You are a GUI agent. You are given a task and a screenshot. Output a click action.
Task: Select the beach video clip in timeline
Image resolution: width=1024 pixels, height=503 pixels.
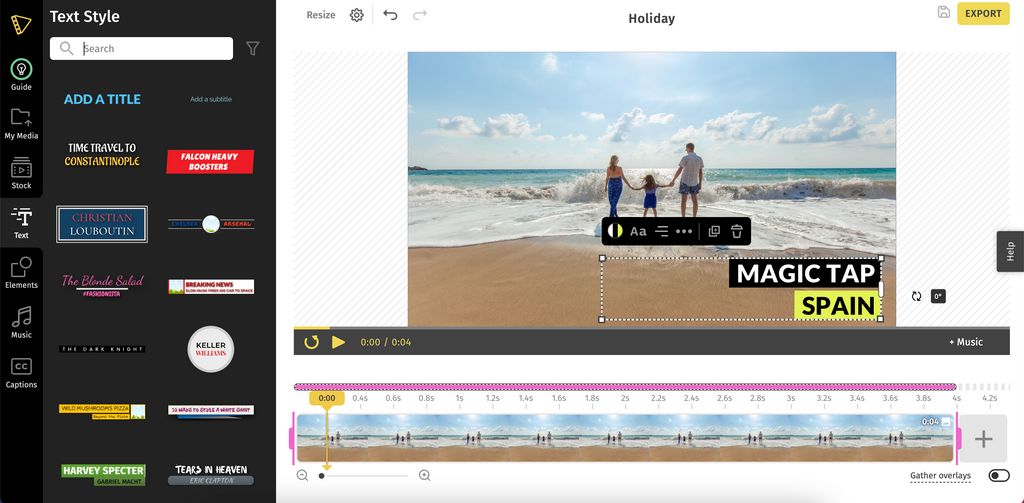point(625,438)
